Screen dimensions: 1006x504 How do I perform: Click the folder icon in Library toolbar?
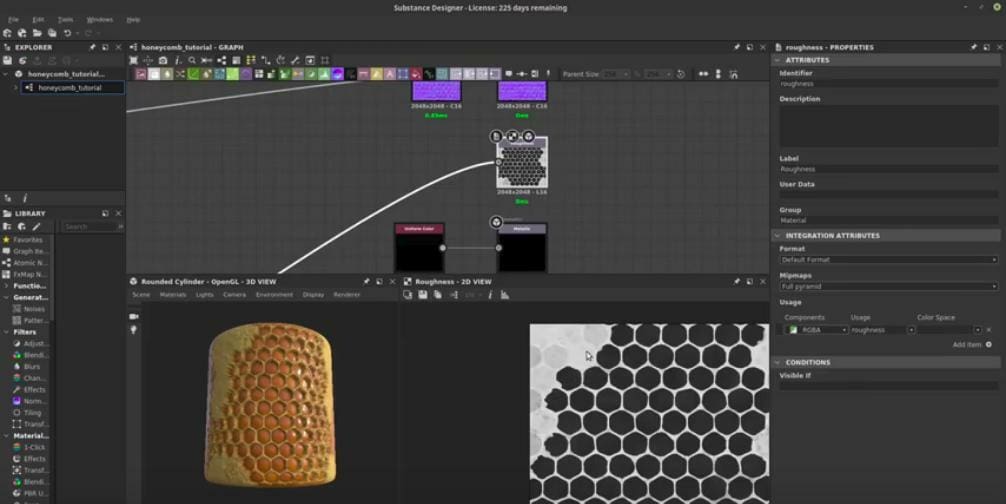tap(8, 226)
